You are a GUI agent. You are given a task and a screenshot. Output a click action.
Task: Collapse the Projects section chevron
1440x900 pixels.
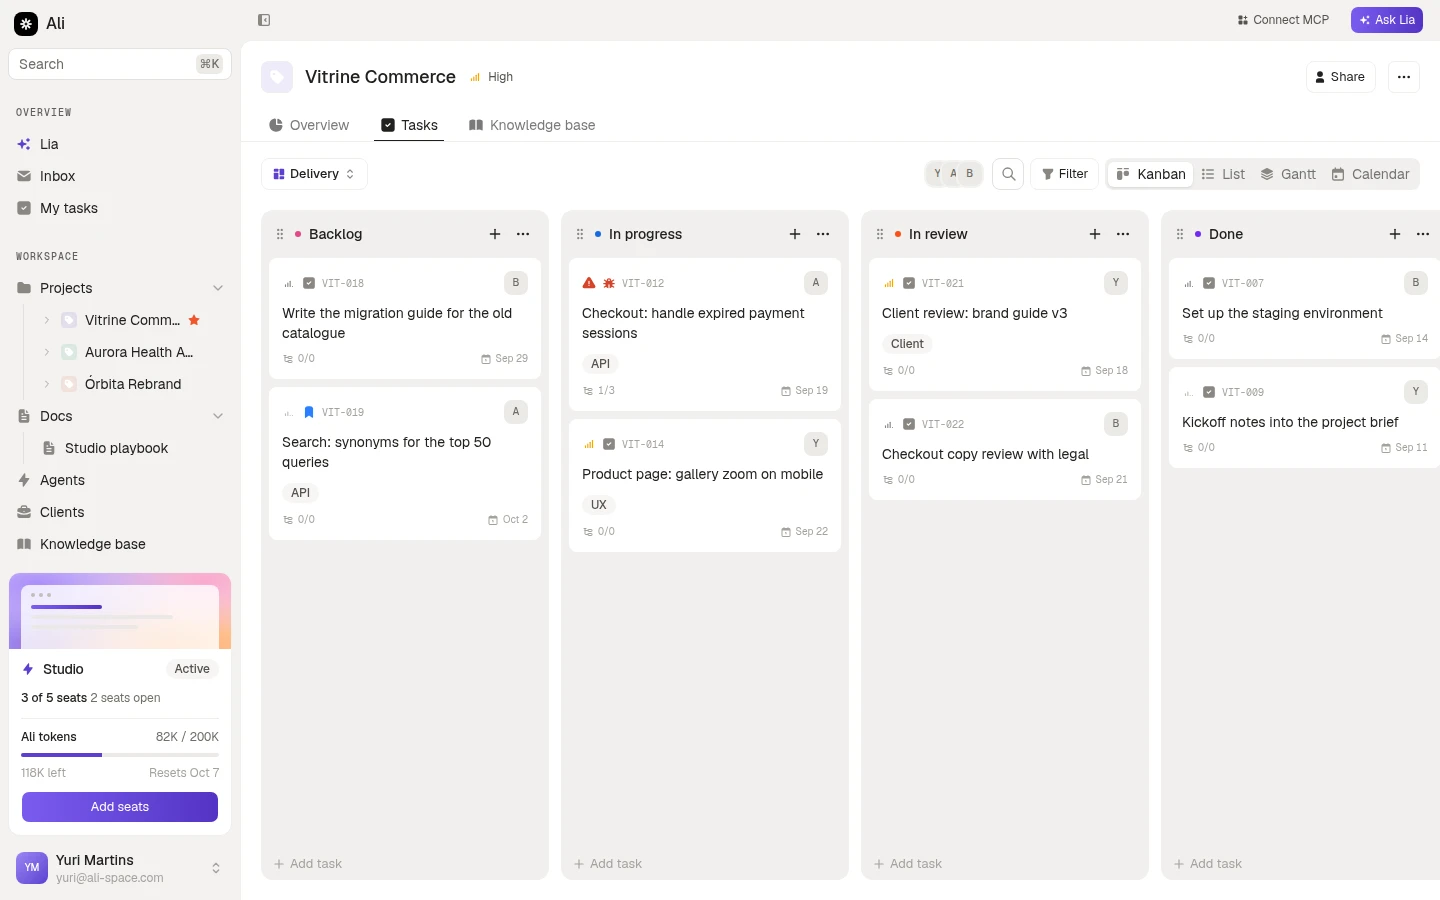pos(218,288)
